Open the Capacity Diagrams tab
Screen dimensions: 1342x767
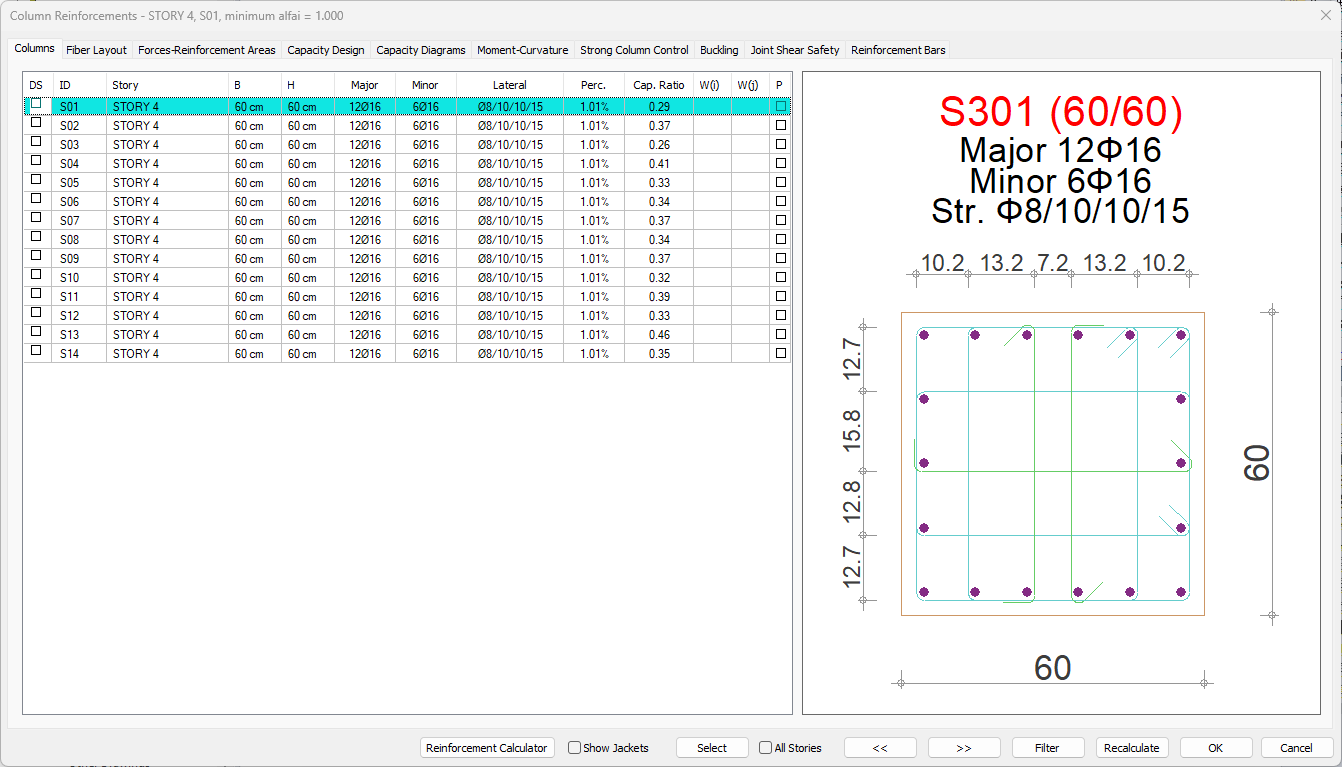(420, 50)
